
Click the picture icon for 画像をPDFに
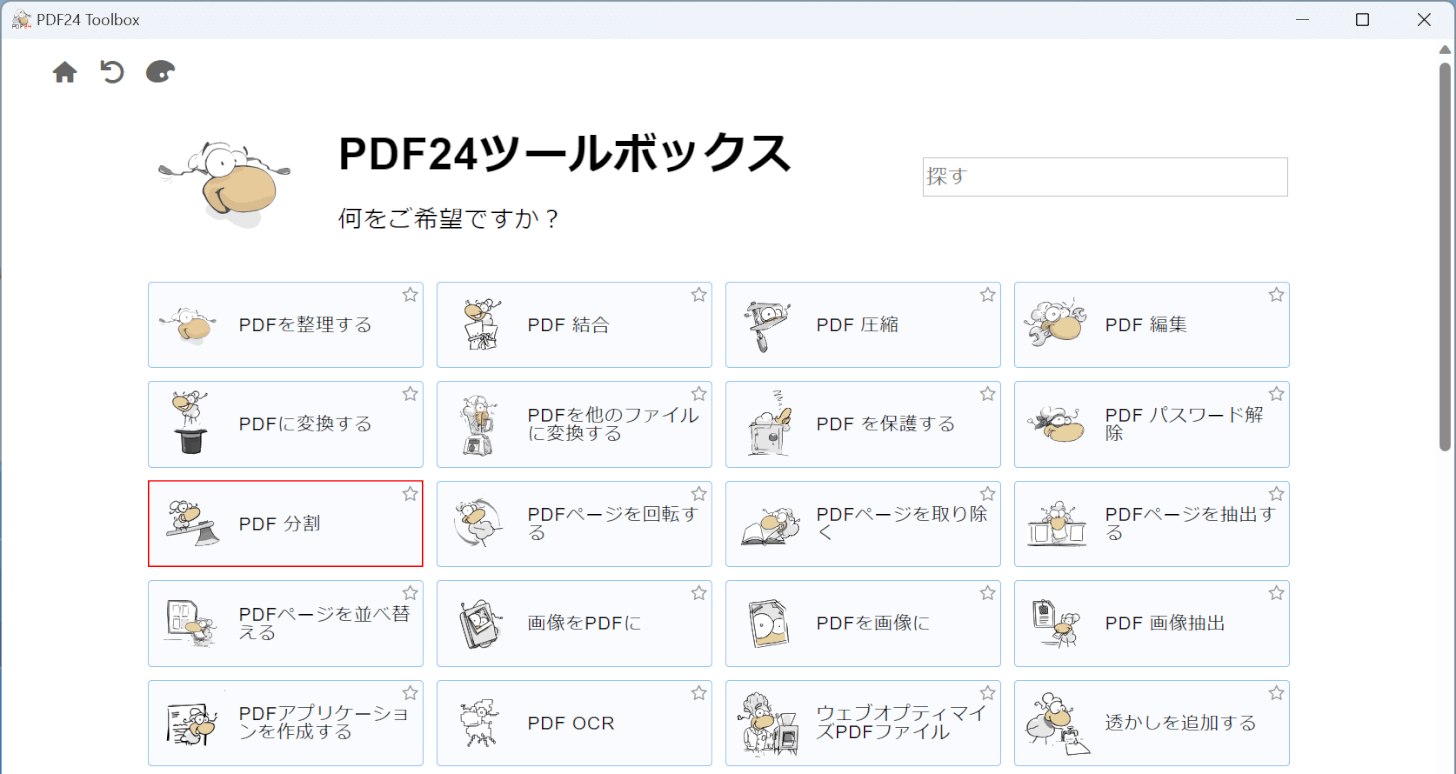click(480, 626)
